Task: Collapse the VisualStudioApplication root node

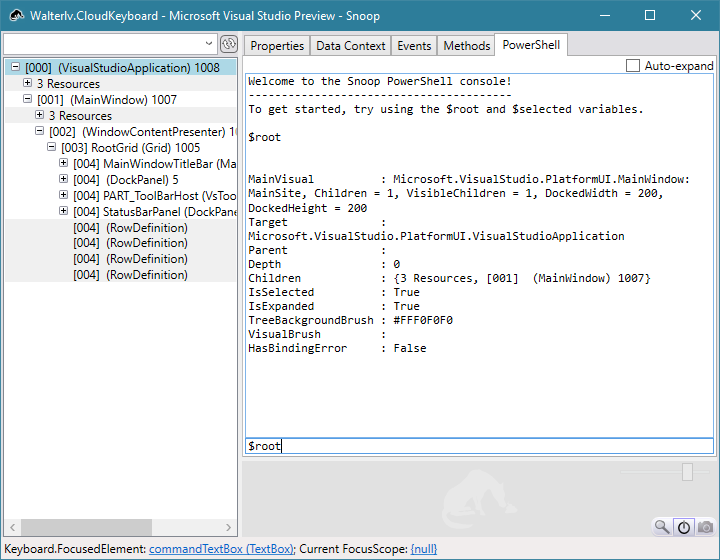Action: [x=15, y=68]
